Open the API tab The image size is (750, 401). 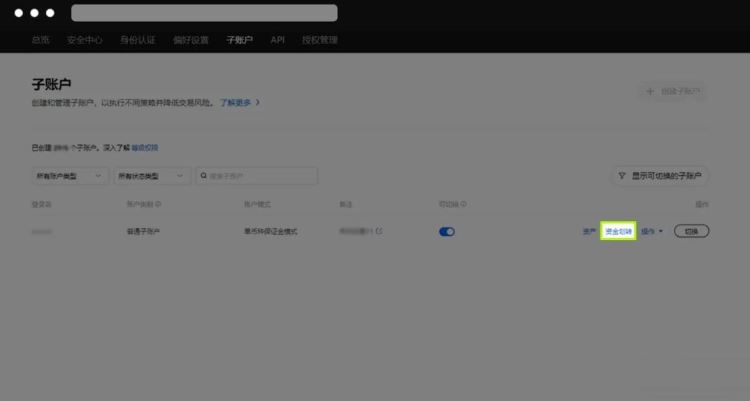pyautogui.click(x=278, y=40)
